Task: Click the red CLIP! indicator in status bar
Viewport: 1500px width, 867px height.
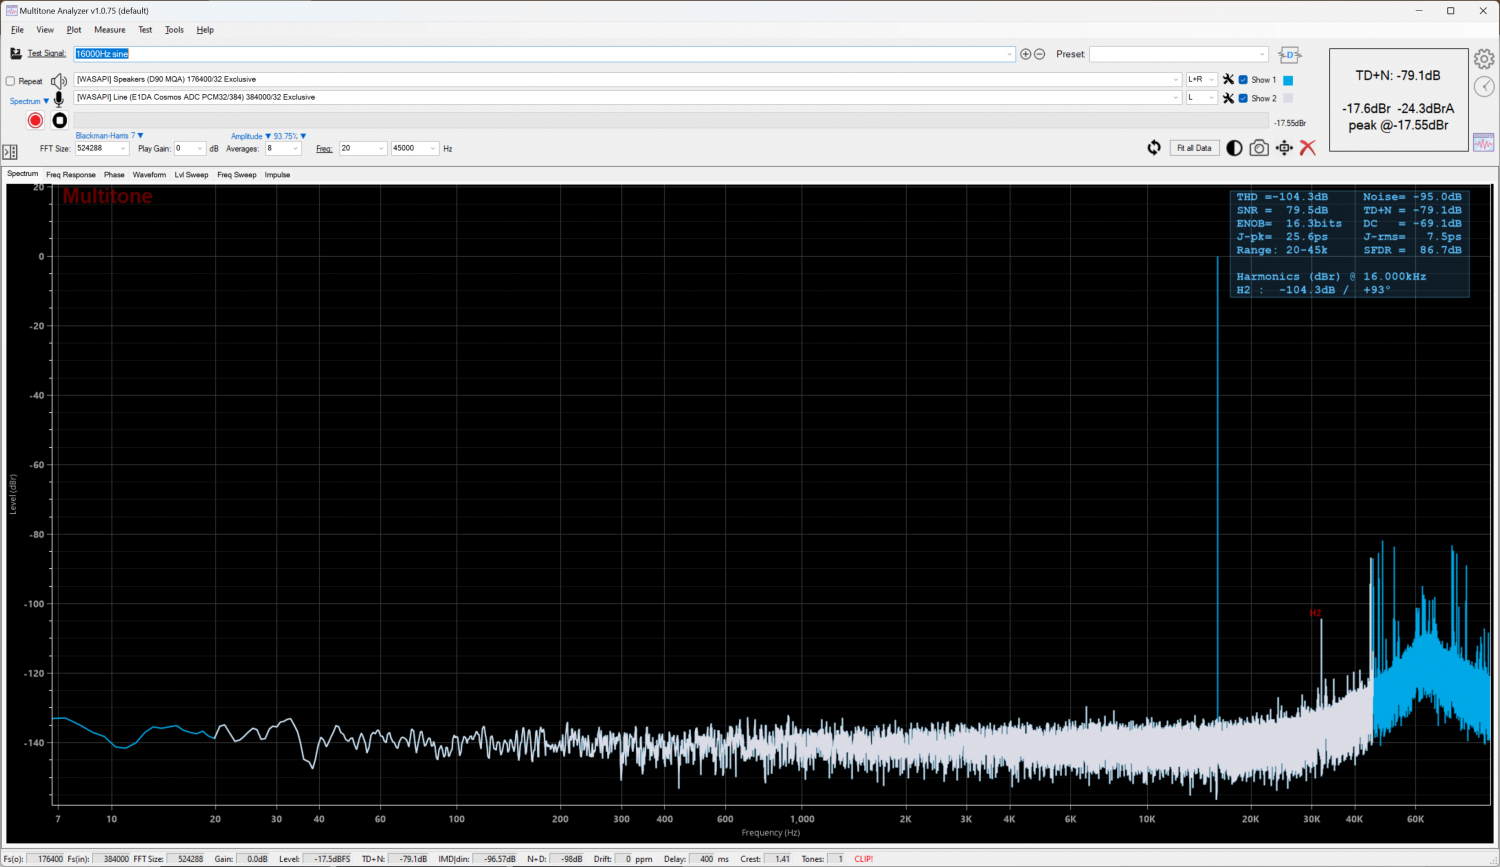Action: pos(864,859)
